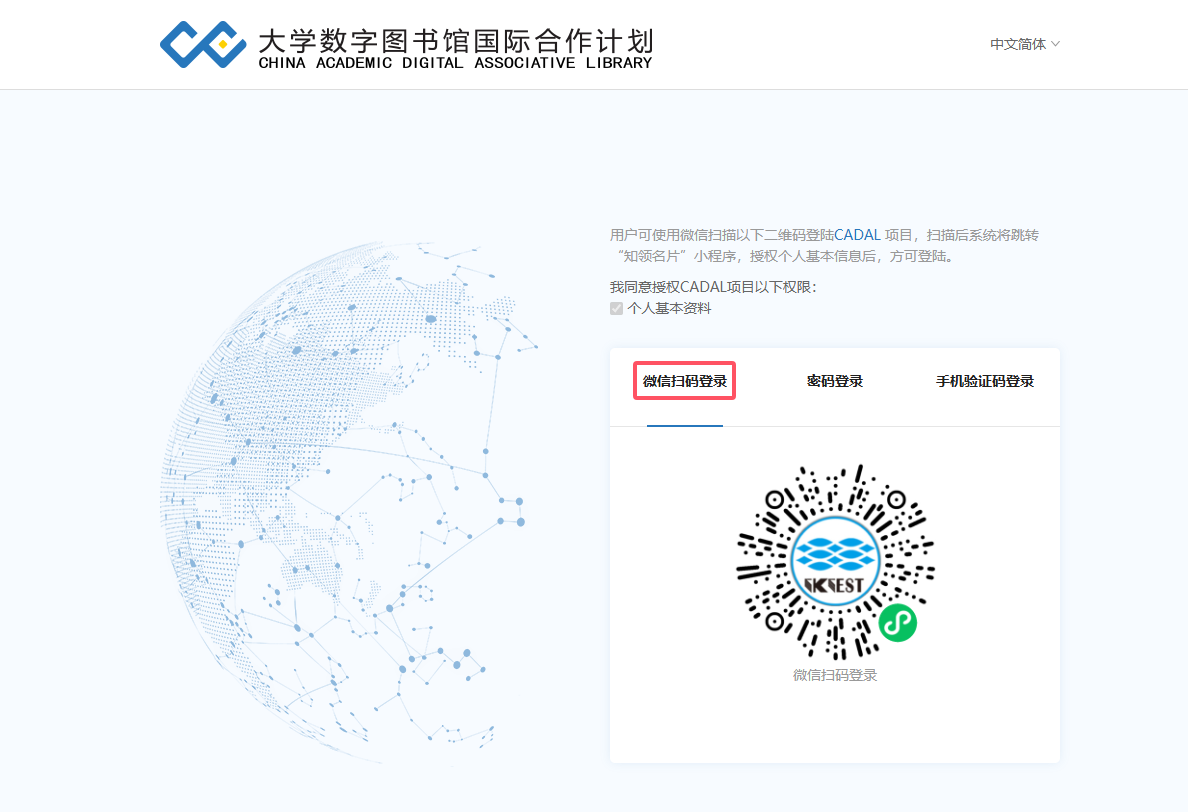Screen dimensions: 1188x812
Task: Click the CADAL link in the description
Action: tap(857, 235)
